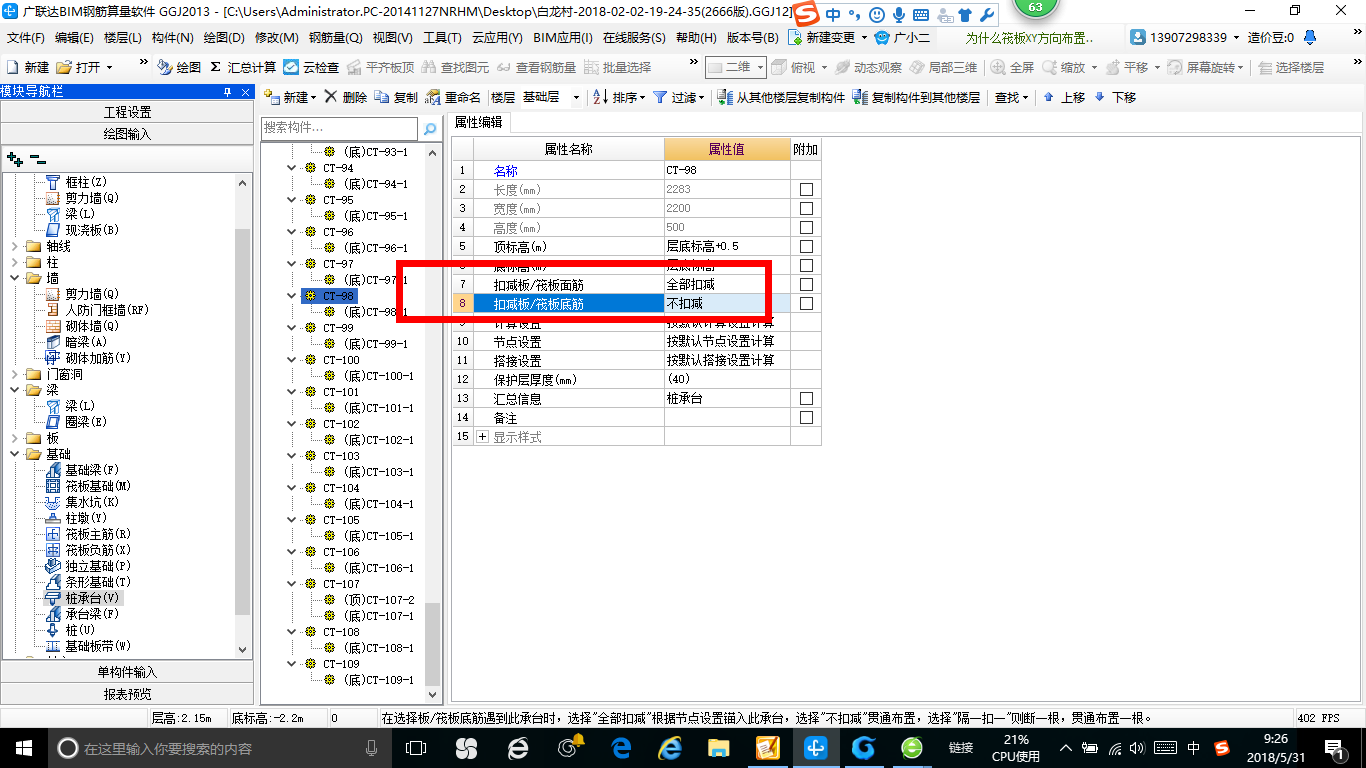Expand the 轴线 folder in navigation tree

14,246
